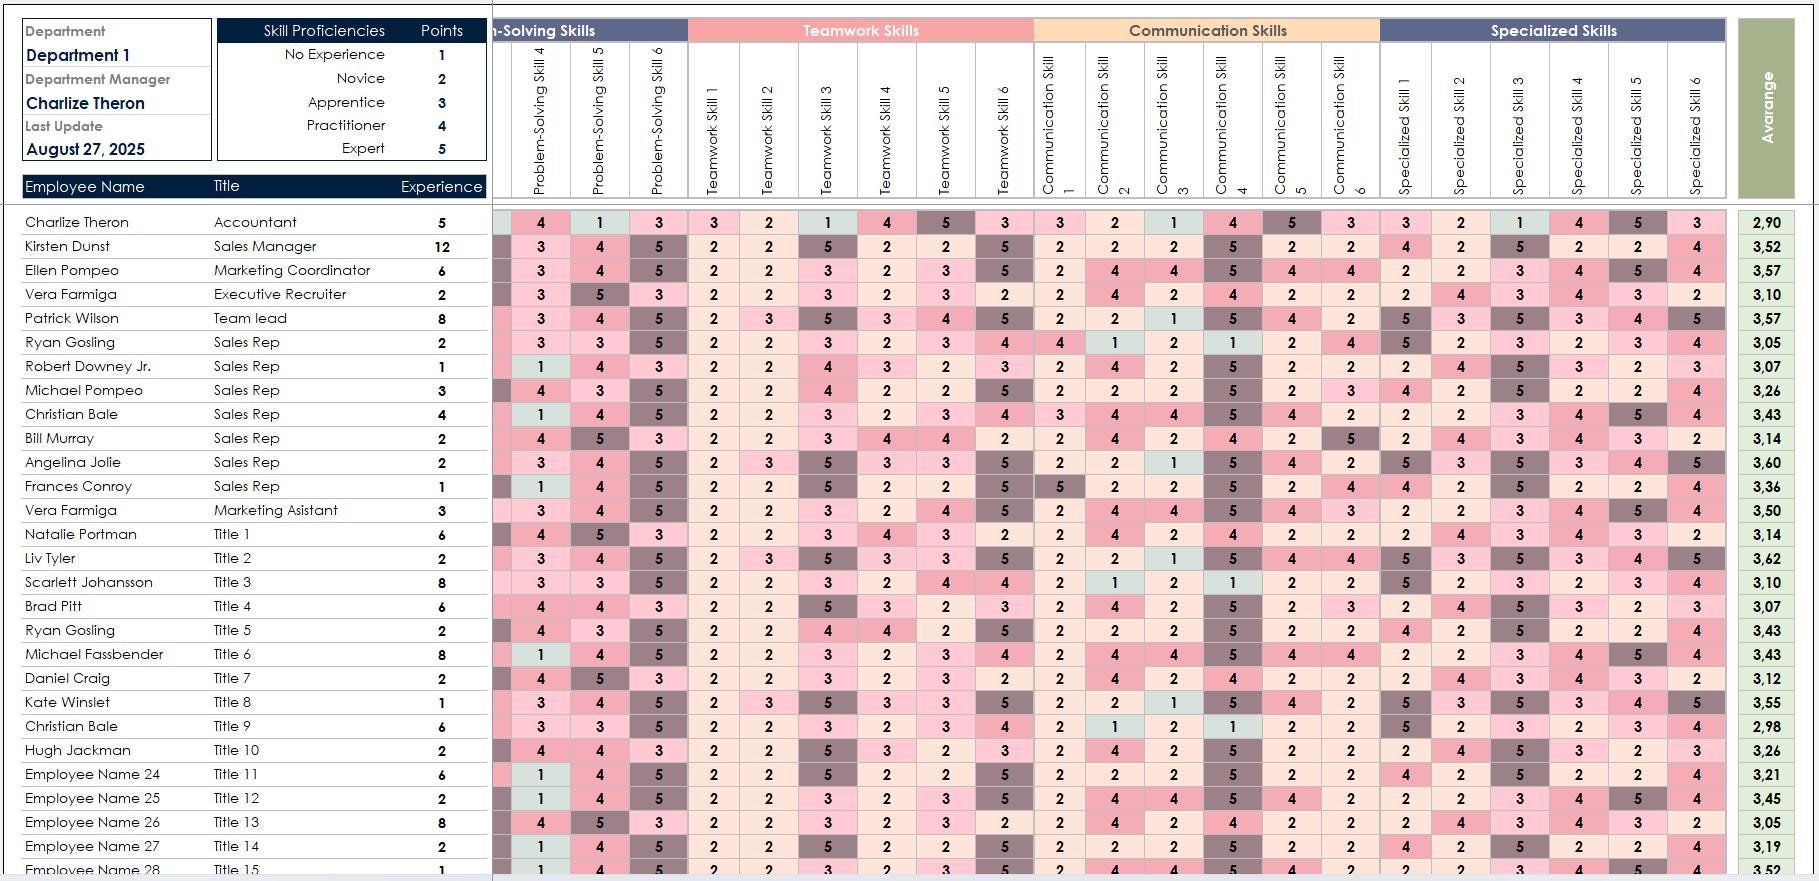Select 'Employee Name 25' cell

click(92, 798)
